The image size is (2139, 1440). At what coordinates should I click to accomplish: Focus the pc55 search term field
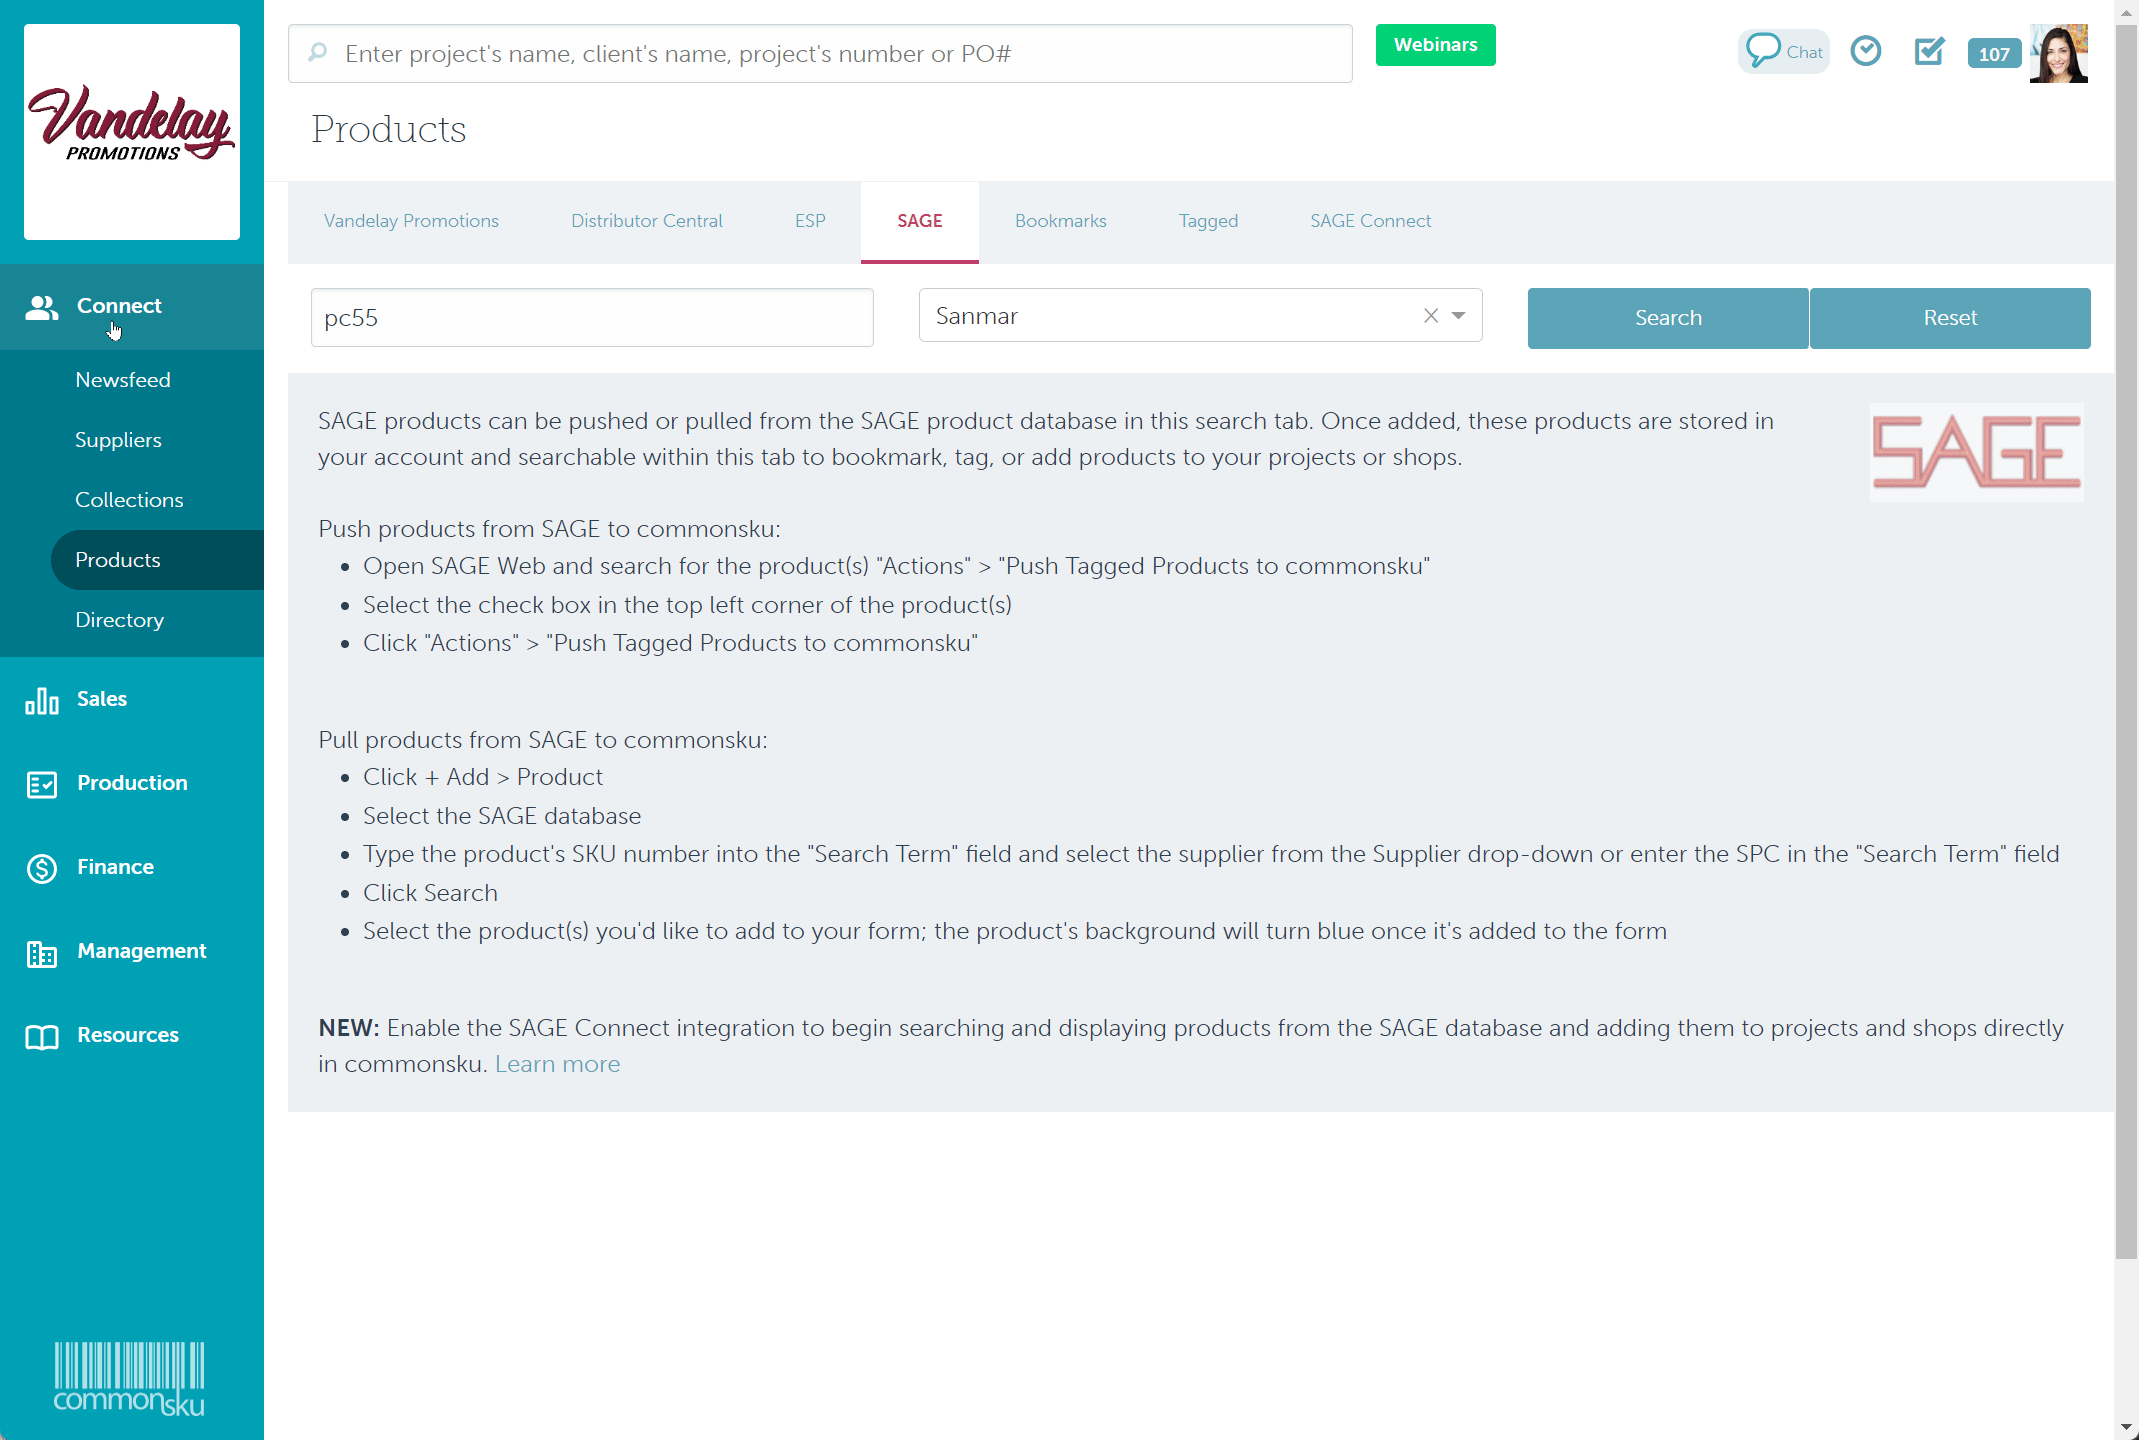592,318
